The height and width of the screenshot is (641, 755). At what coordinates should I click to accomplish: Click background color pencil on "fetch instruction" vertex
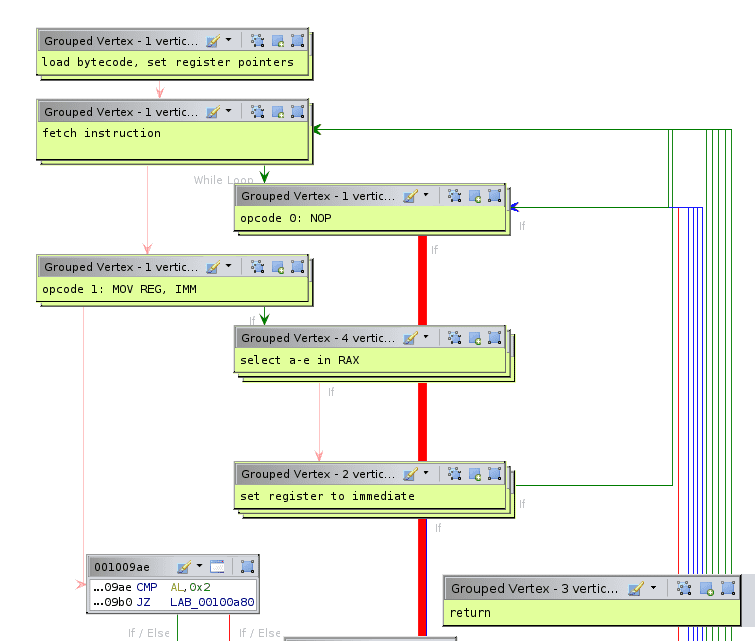point(212,113)
